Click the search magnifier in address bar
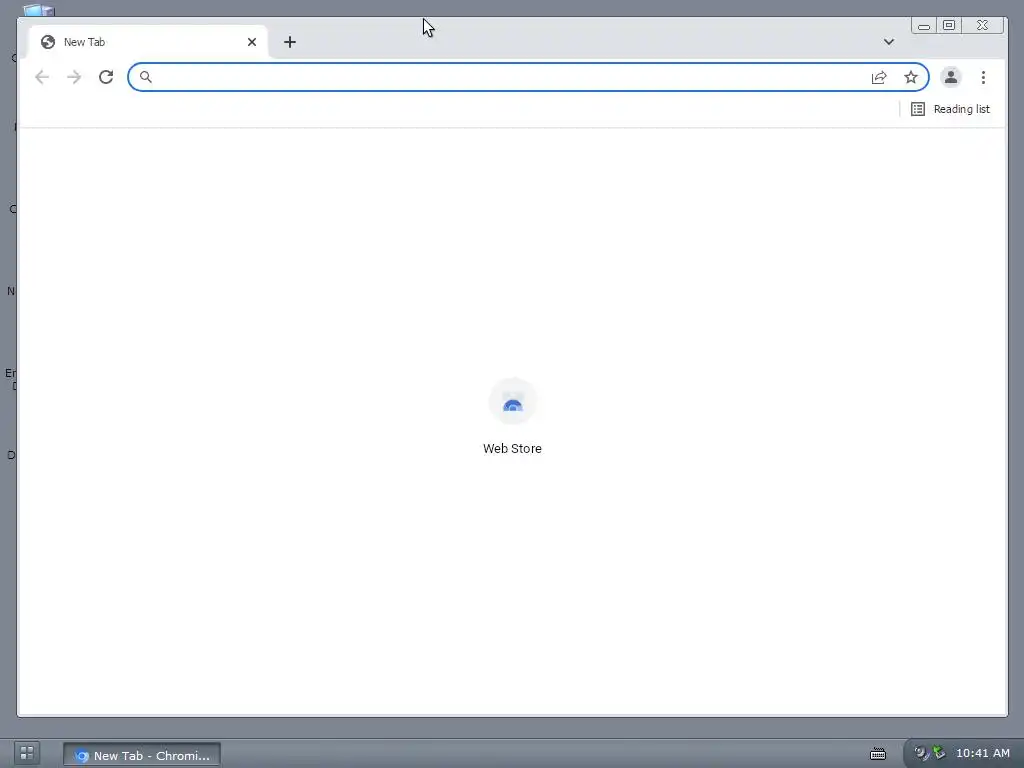1024x768 pixels. coord(146,77)
